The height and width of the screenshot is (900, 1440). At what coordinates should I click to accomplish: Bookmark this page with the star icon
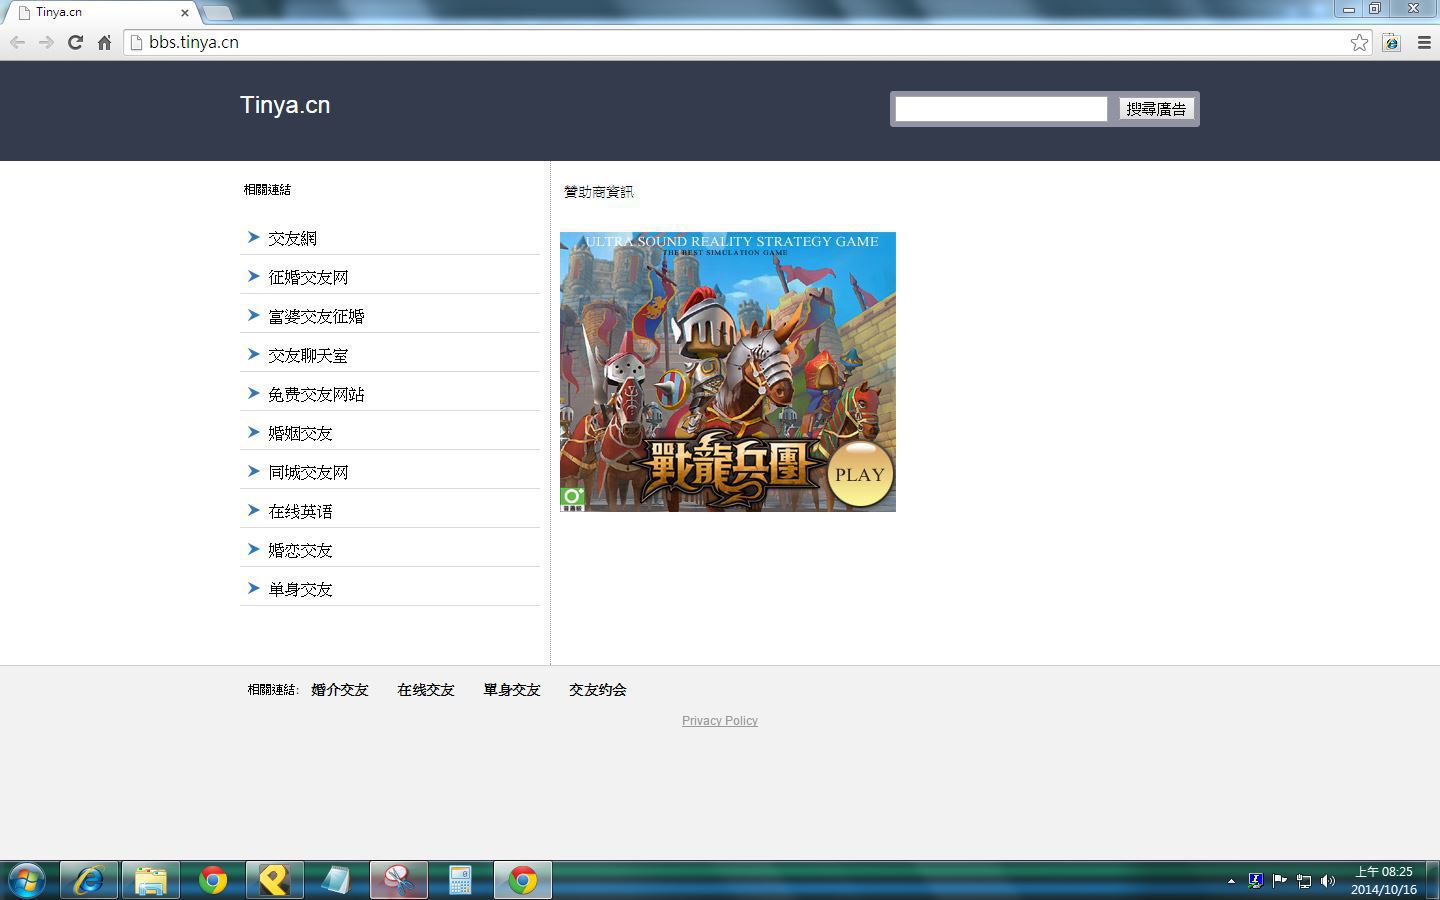coord(1359,42)
